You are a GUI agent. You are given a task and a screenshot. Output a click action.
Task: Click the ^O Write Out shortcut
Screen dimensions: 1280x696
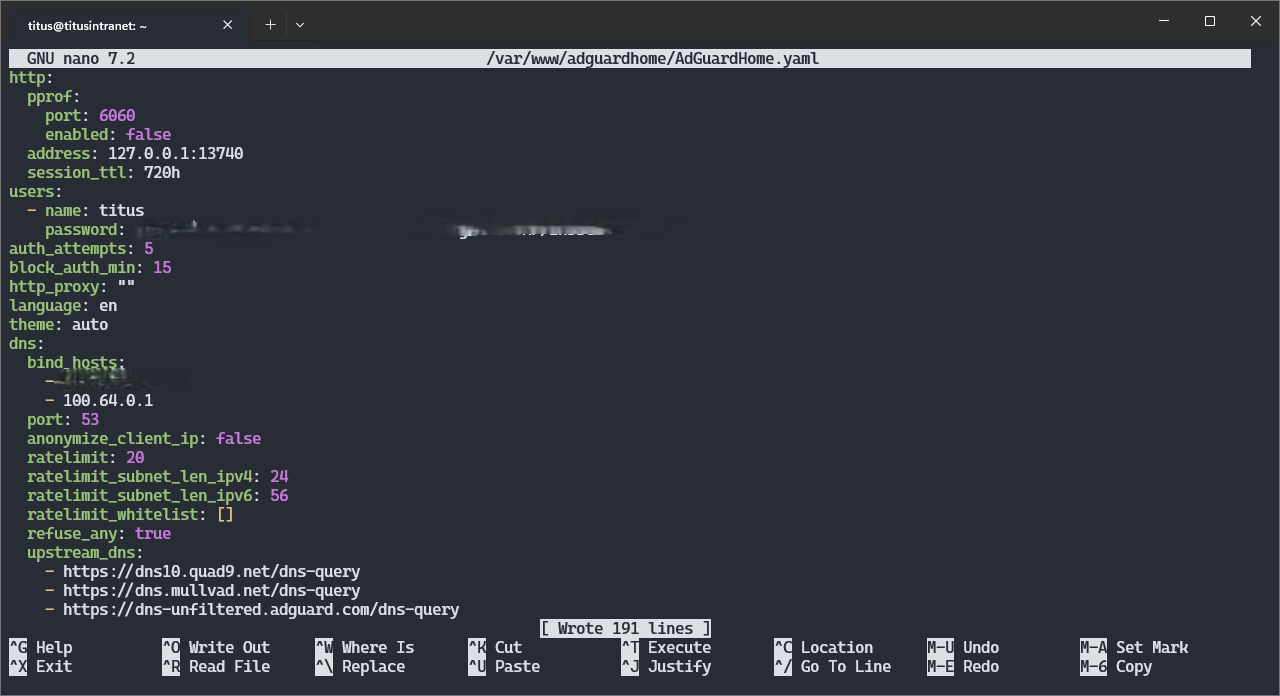coord(216,647)
